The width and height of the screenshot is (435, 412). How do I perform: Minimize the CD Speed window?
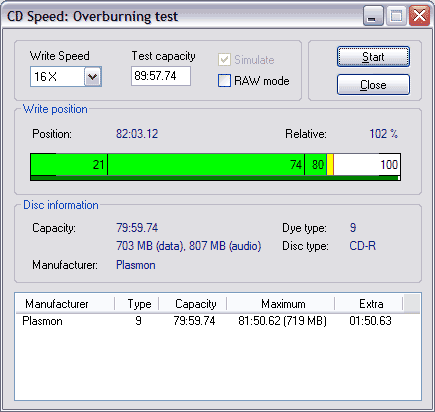click(x=373, y=16)
